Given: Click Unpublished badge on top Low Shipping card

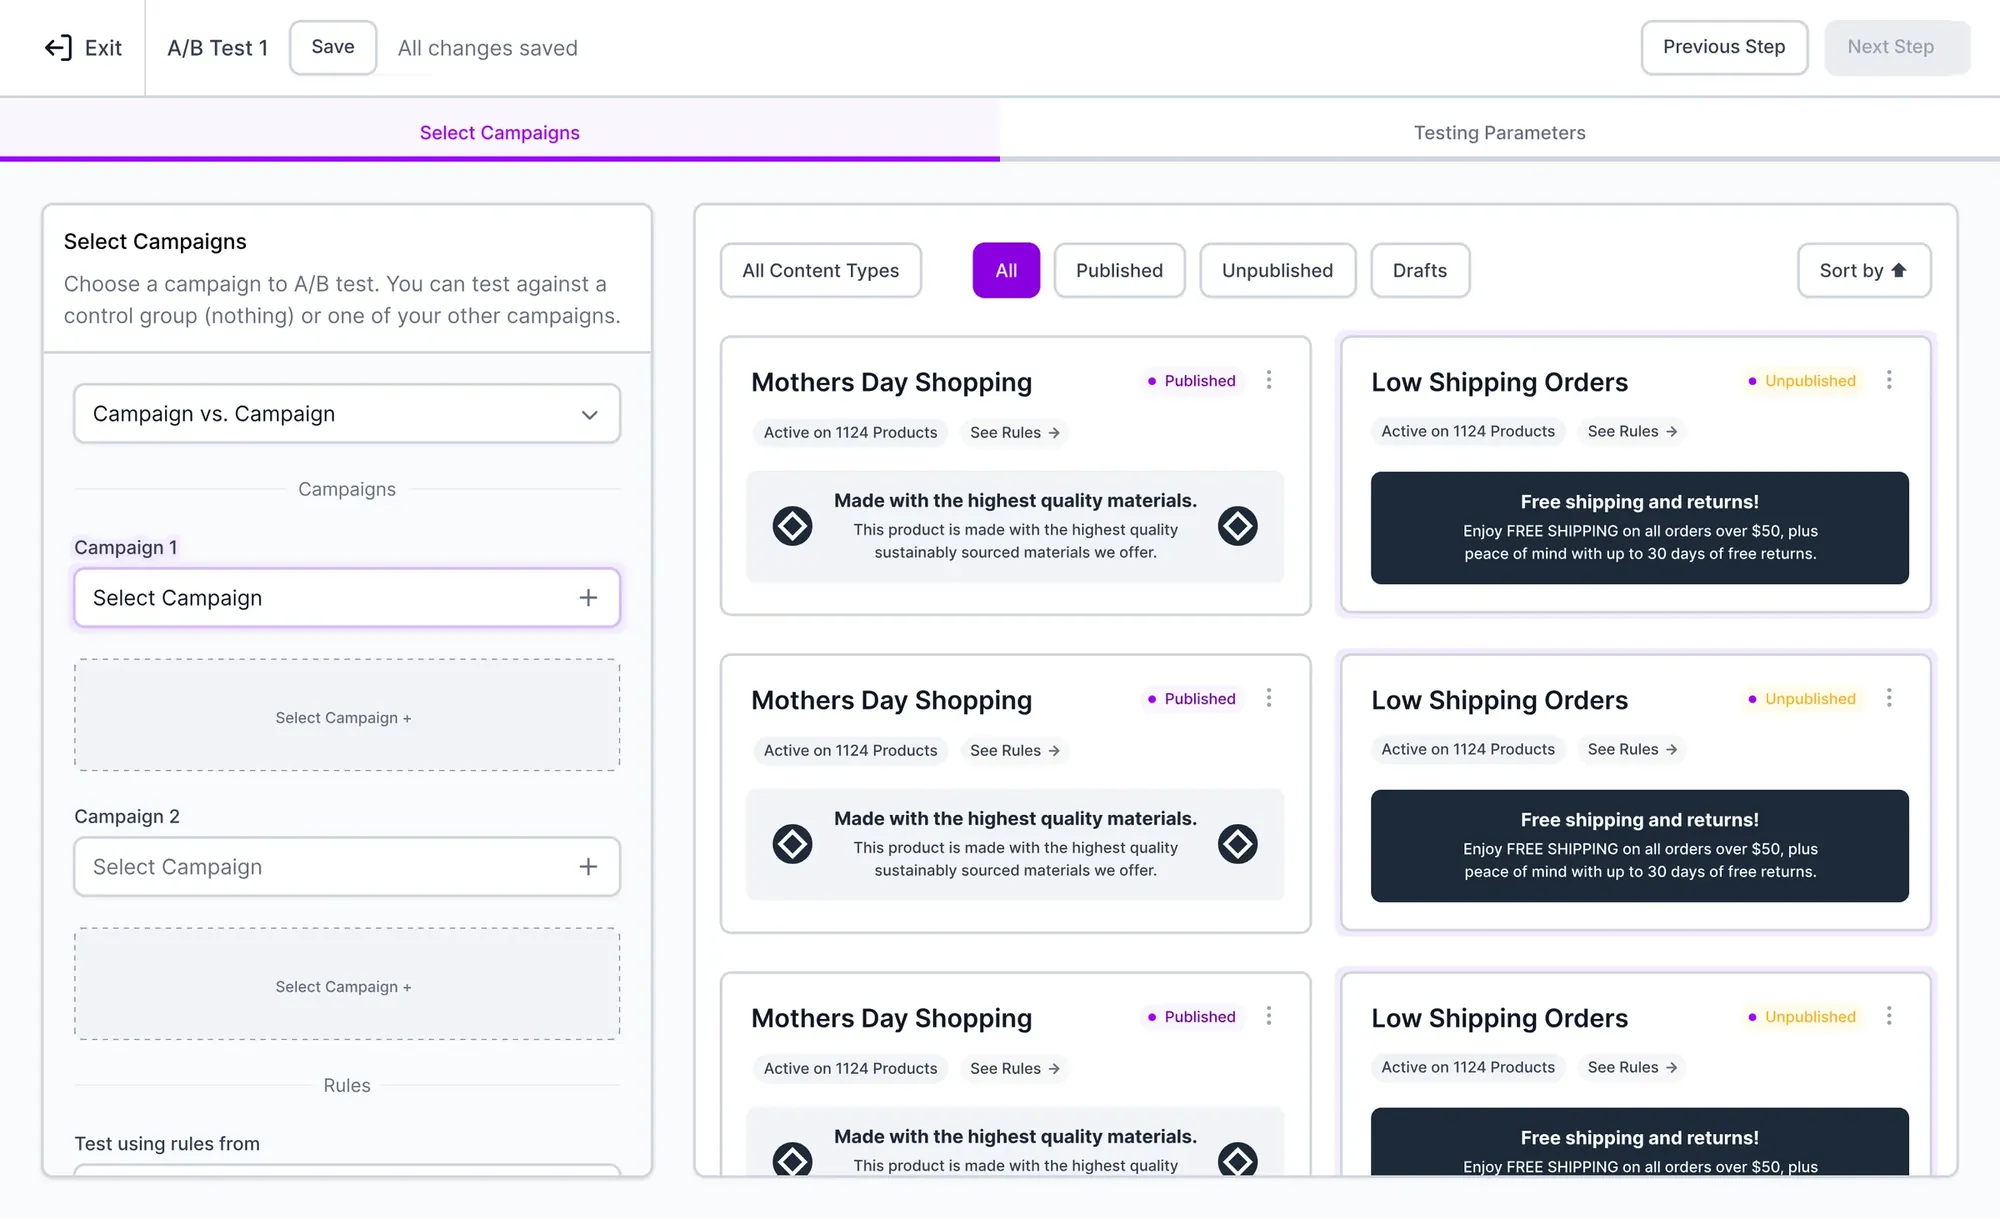Looking at the screenshot, I should coord(1801,381).
